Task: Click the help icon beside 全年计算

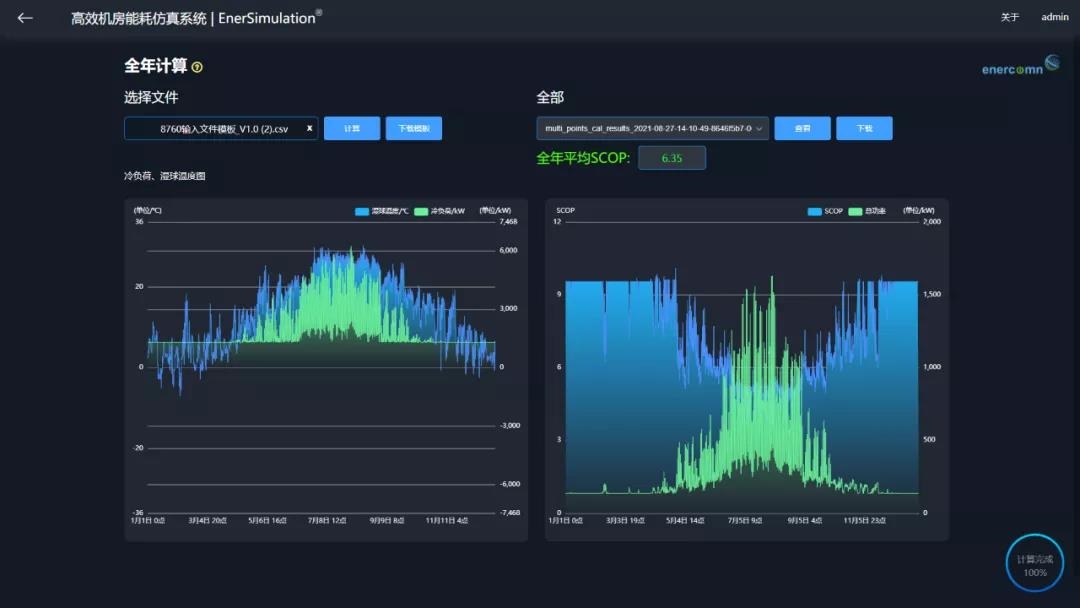Action: tap(197, 67)
